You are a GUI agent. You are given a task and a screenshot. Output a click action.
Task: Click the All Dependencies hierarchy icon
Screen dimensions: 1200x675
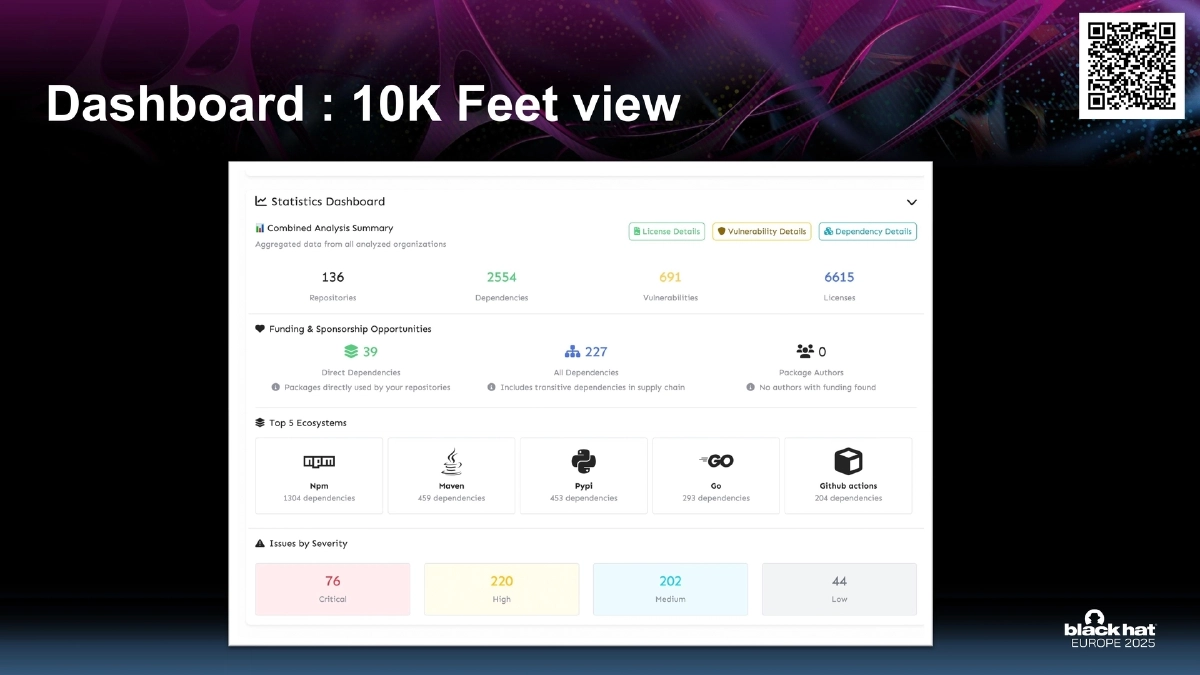(x=572, y=352)
